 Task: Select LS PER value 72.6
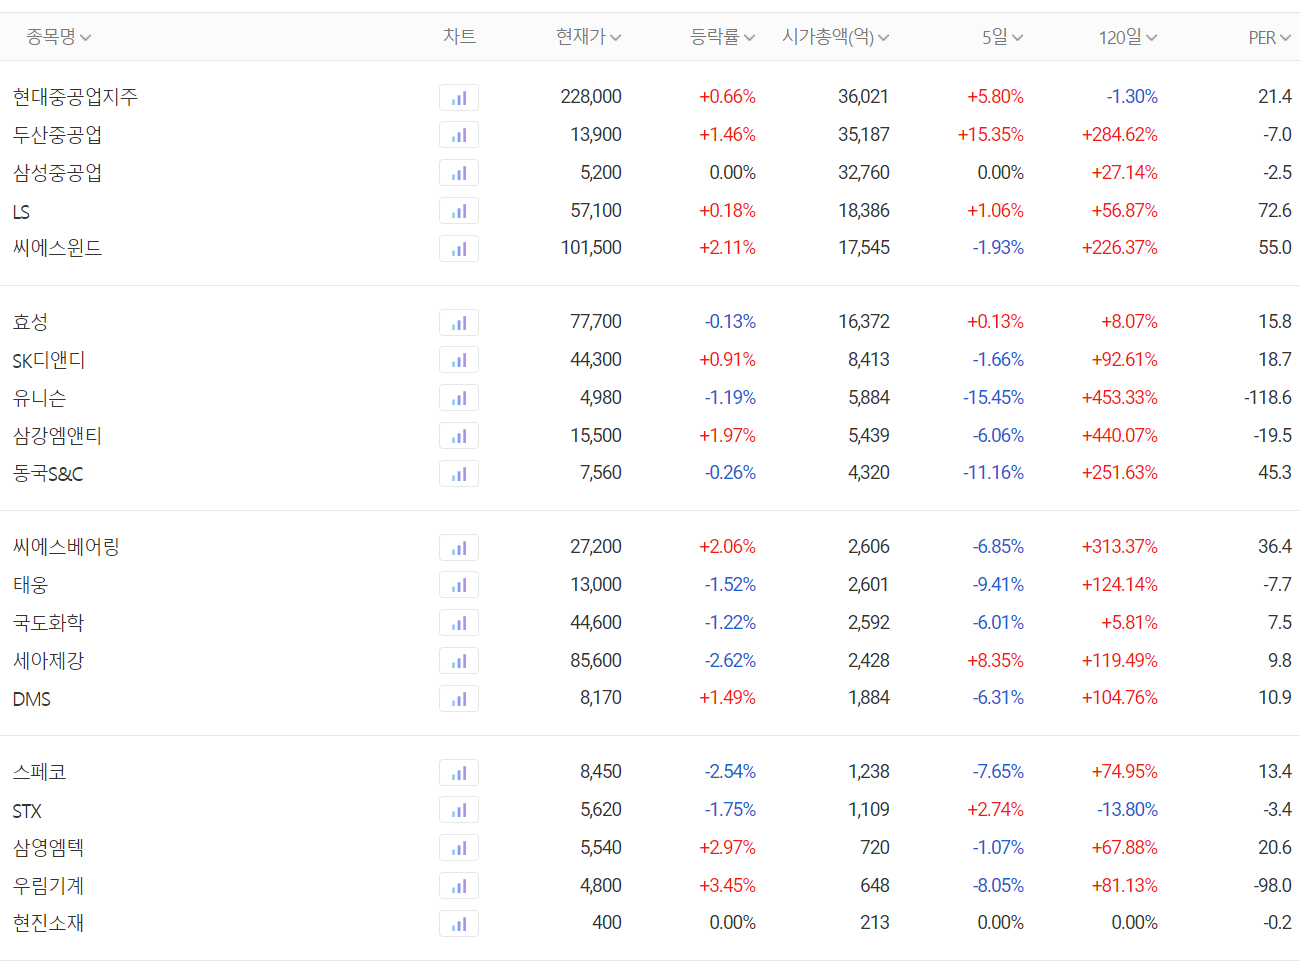[1275, 211]
